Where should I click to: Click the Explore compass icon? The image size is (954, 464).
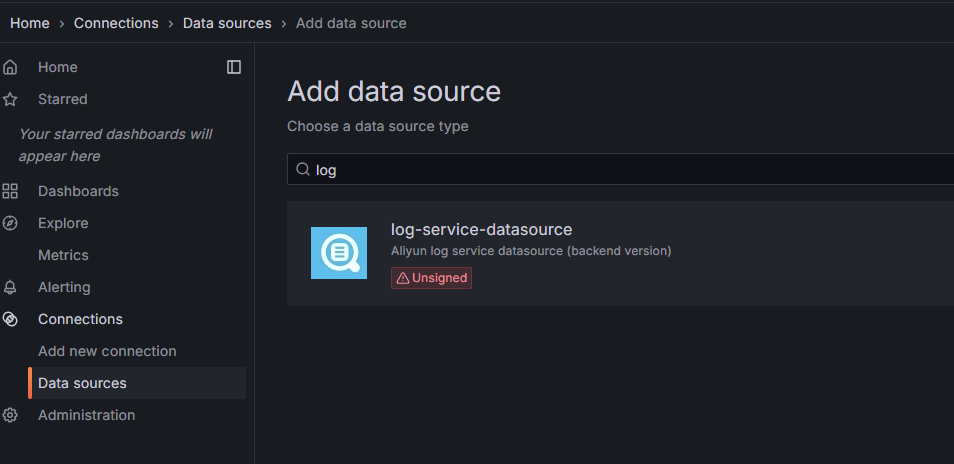[10, 223]
